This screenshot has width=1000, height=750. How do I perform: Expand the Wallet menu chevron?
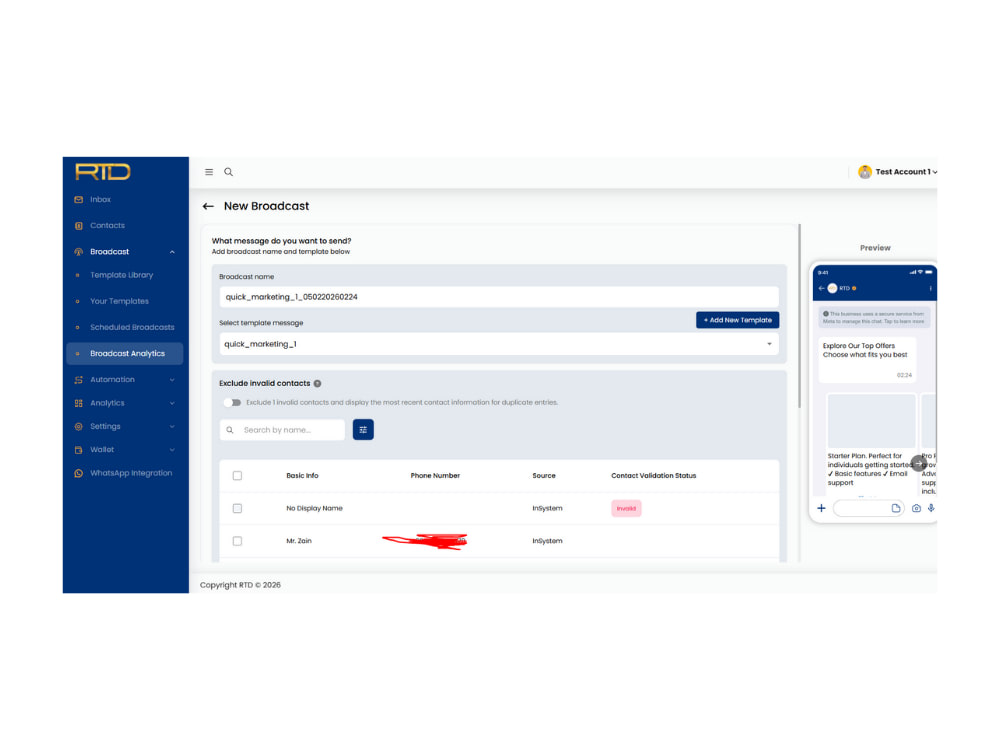pyautogui.click(x=172, y=450)
